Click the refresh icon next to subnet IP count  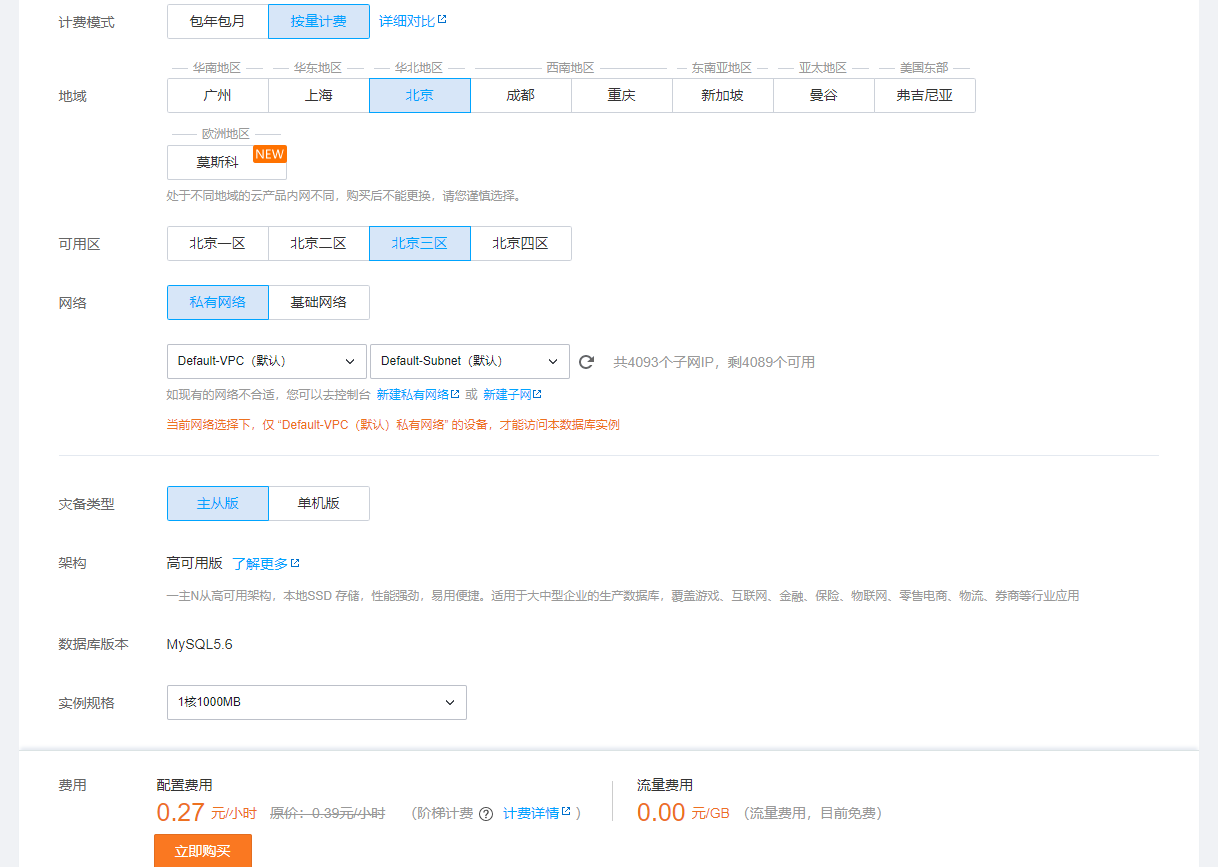click(x=587, y=361)
